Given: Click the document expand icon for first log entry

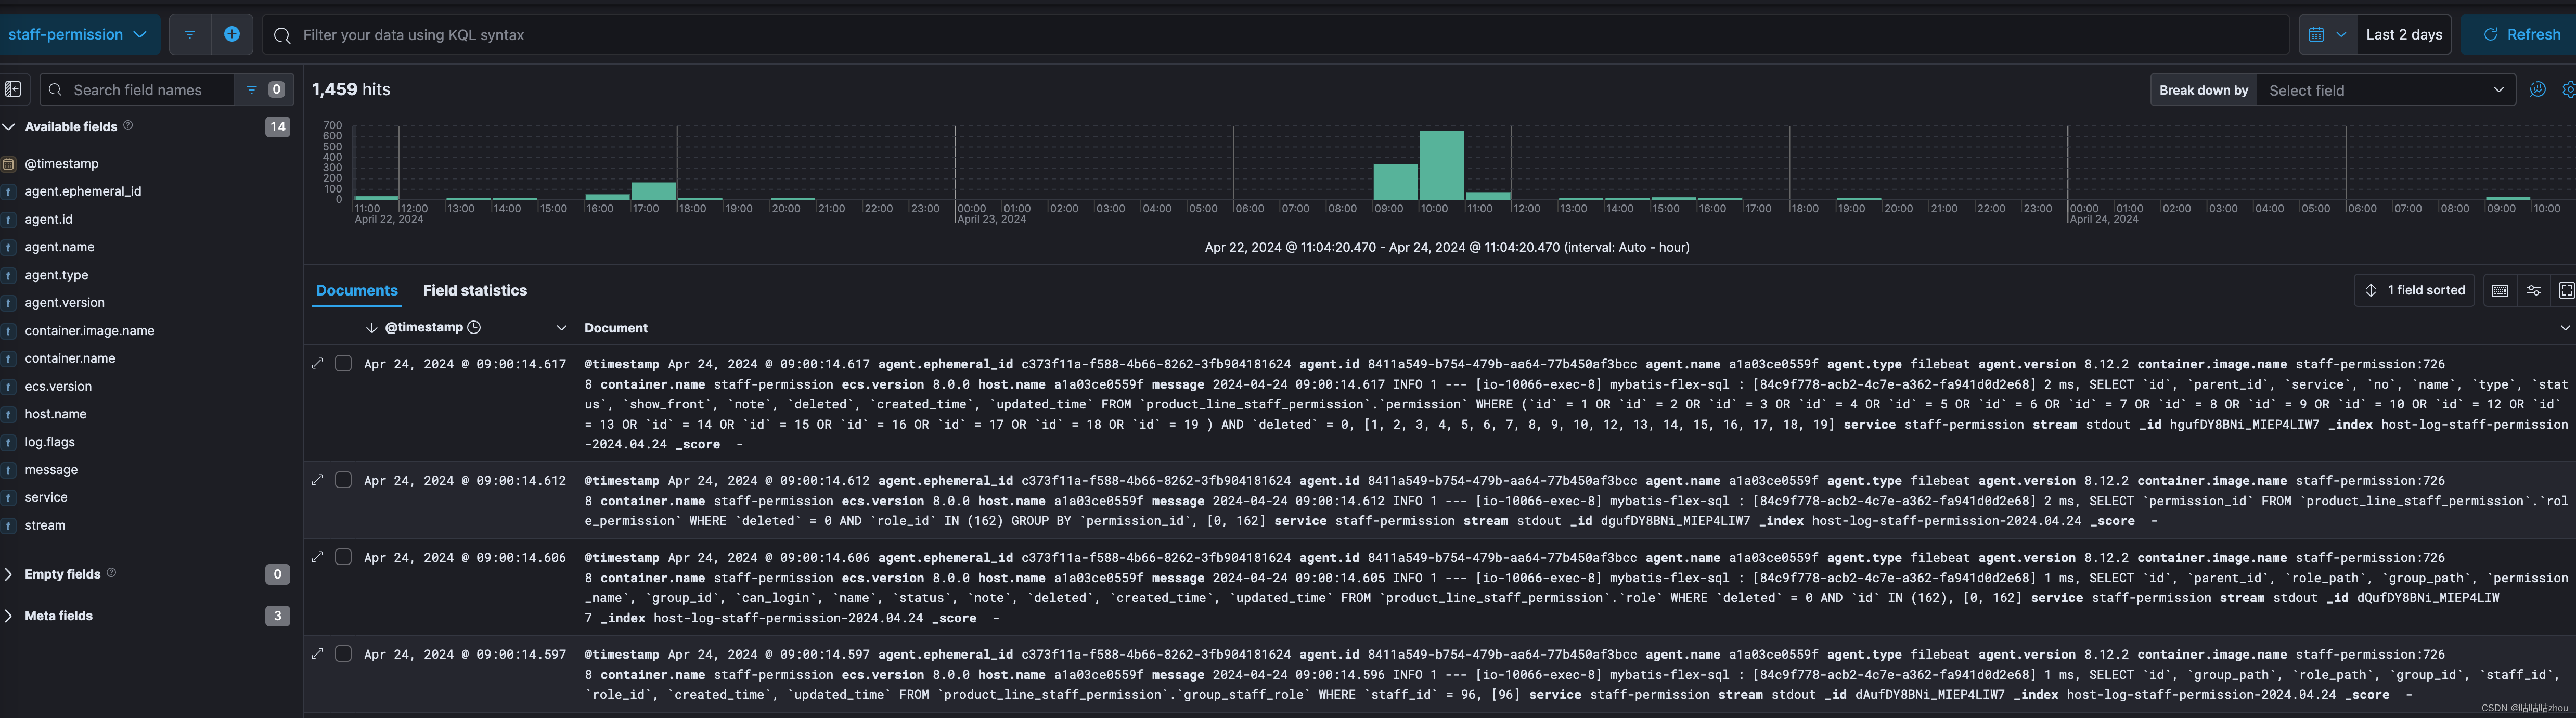Looking at the screenshot, I should pyautogui.click(x=317, y=362).
